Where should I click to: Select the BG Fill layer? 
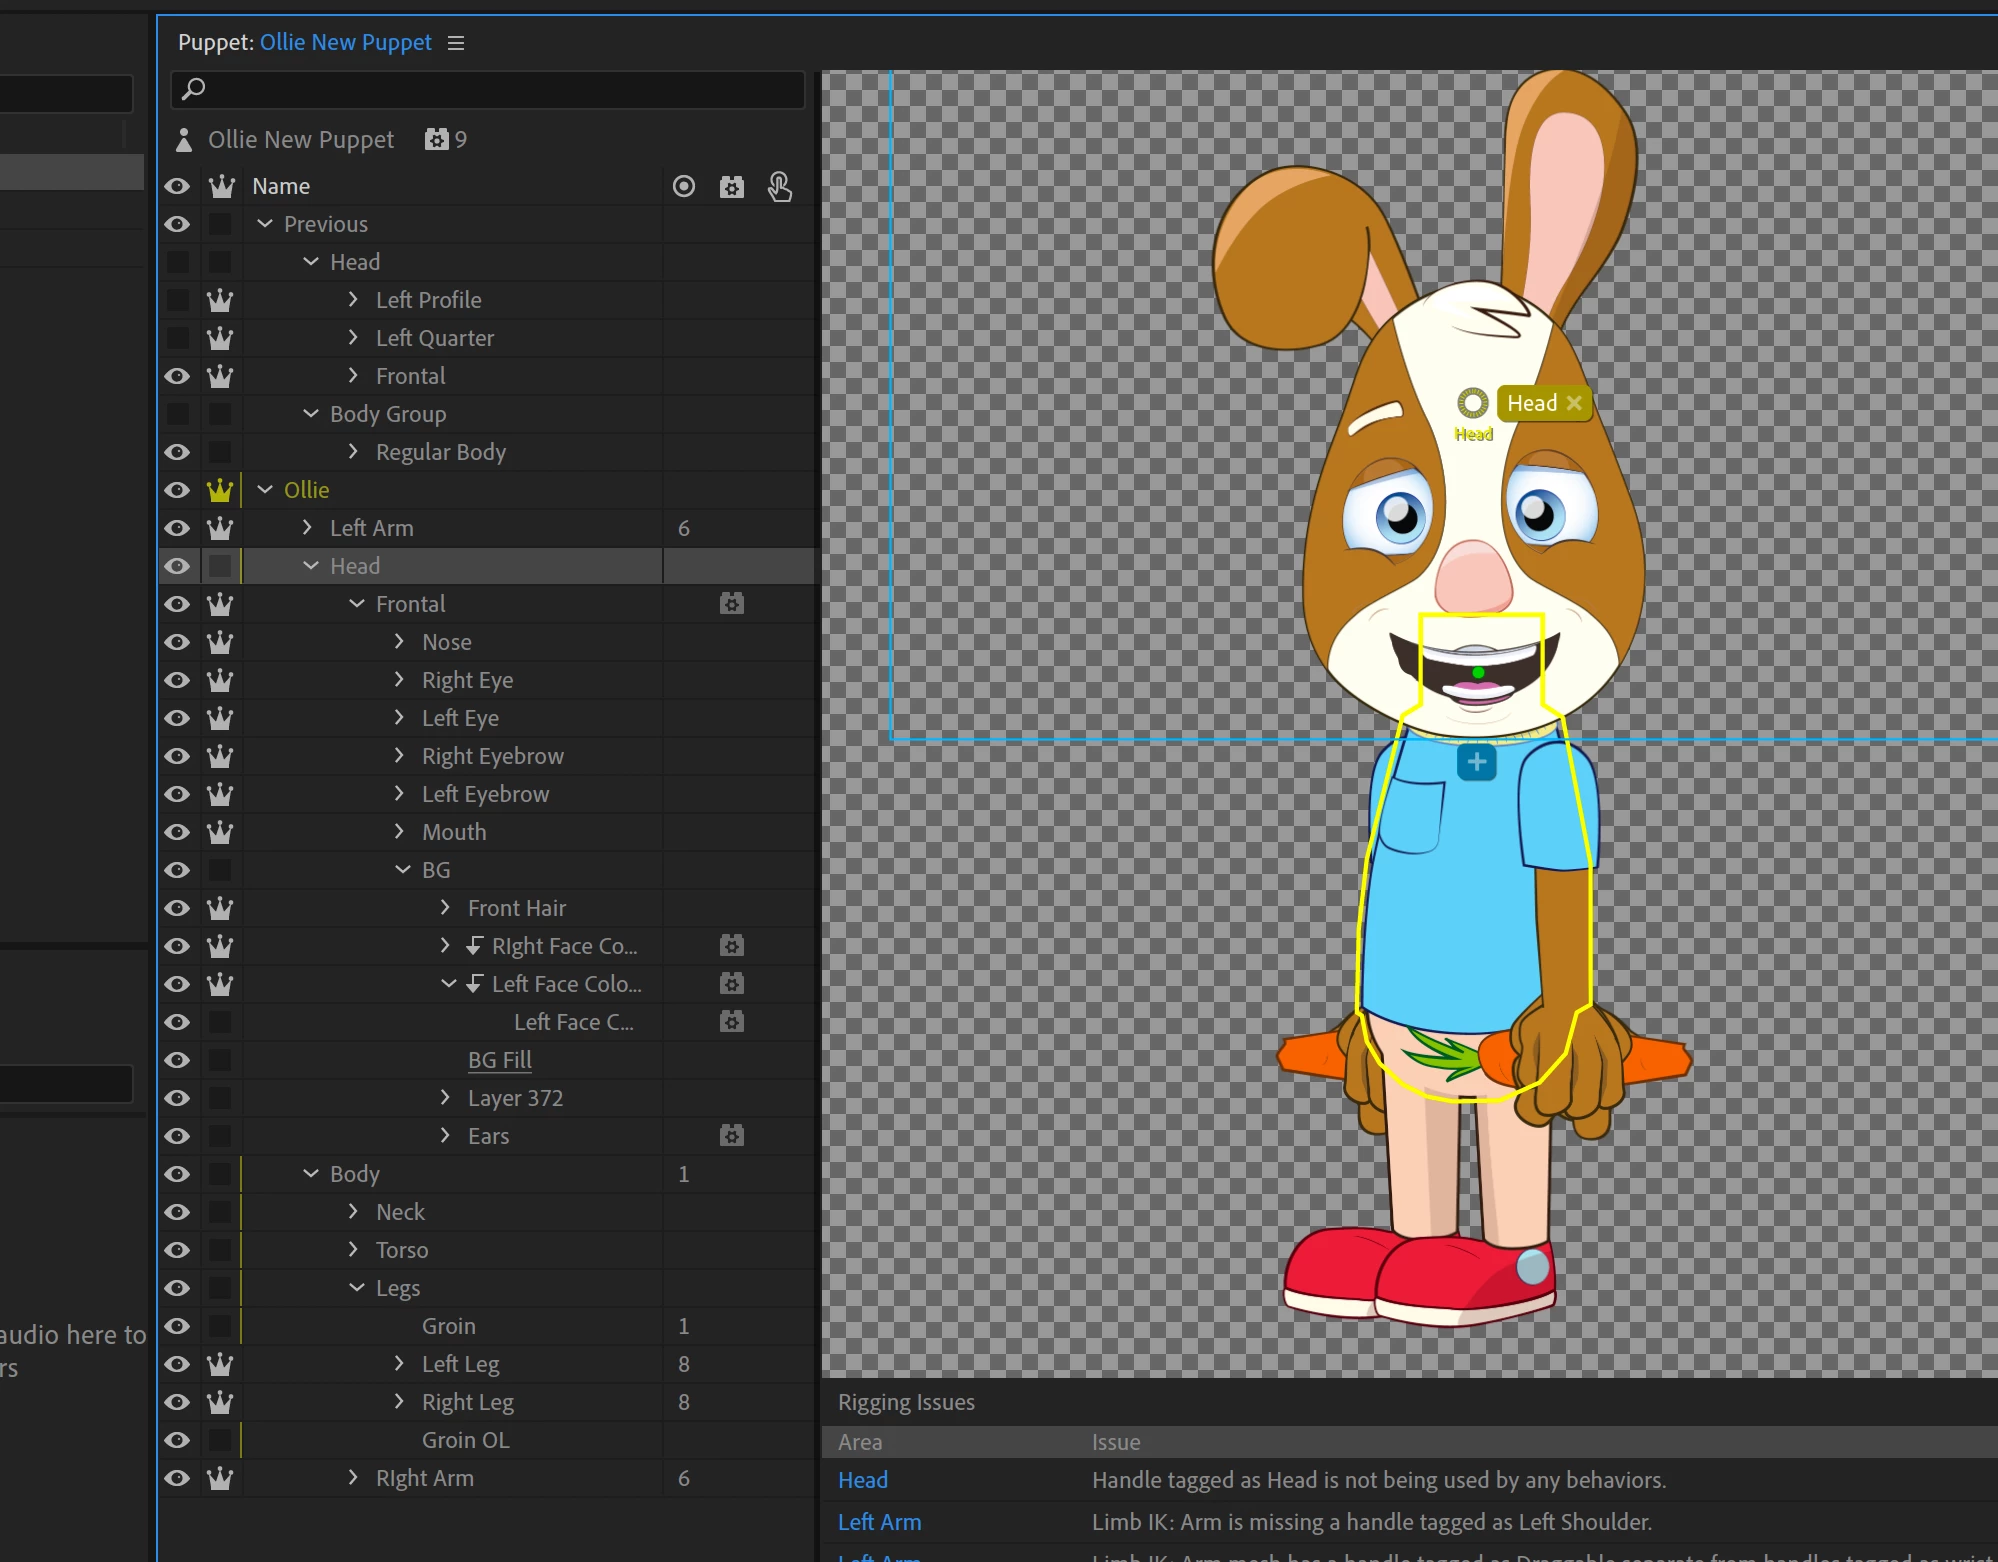pyautogui.click(x=499, y=1060)
